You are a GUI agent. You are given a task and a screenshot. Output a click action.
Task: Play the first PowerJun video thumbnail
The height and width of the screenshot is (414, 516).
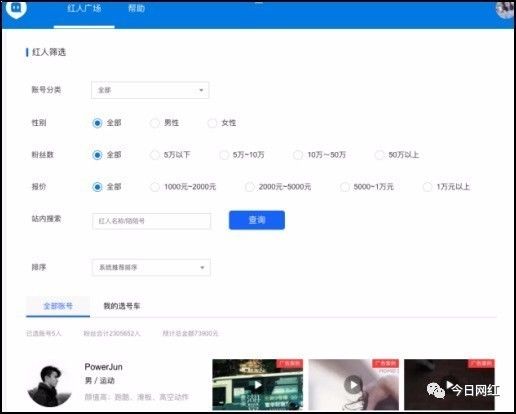coord(258,385)
